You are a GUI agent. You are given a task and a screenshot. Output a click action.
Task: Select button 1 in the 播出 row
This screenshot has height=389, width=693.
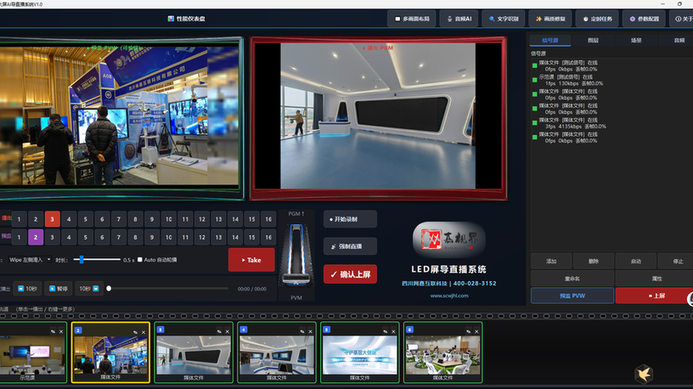19,219
